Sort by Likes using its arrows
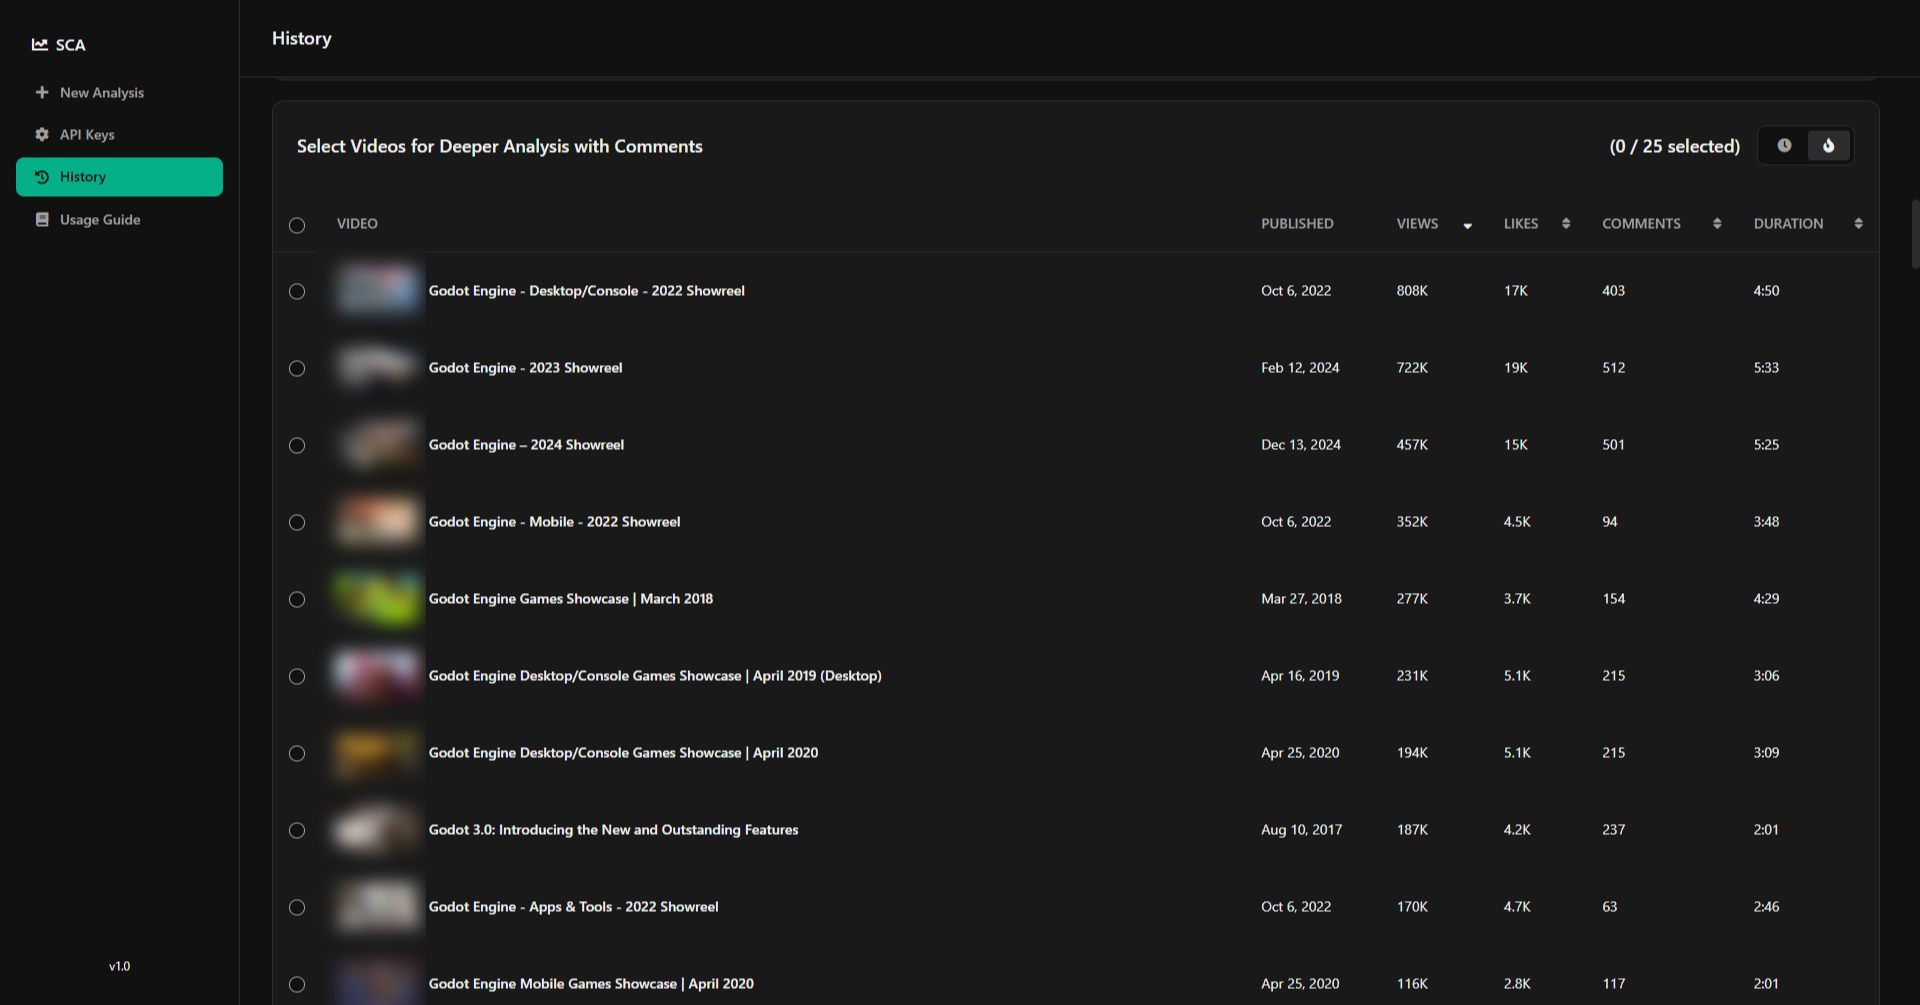This screenshot has height=1005, width=1920. (1566, 223)
